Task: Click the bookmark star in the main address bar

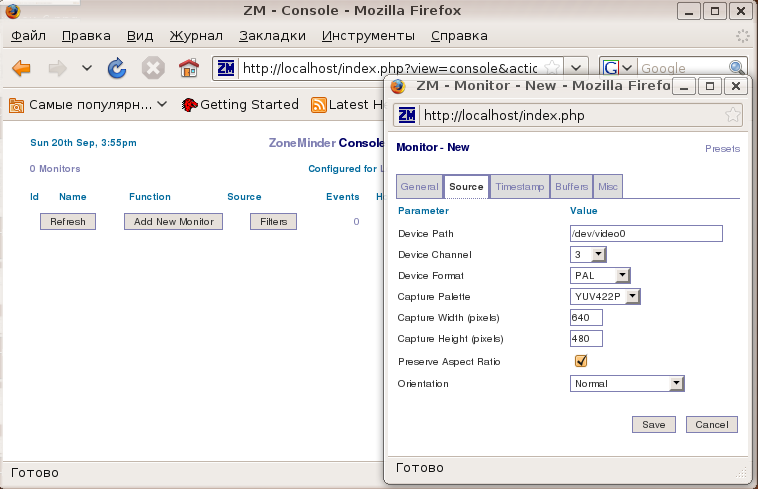Action: tap(552, 68)
